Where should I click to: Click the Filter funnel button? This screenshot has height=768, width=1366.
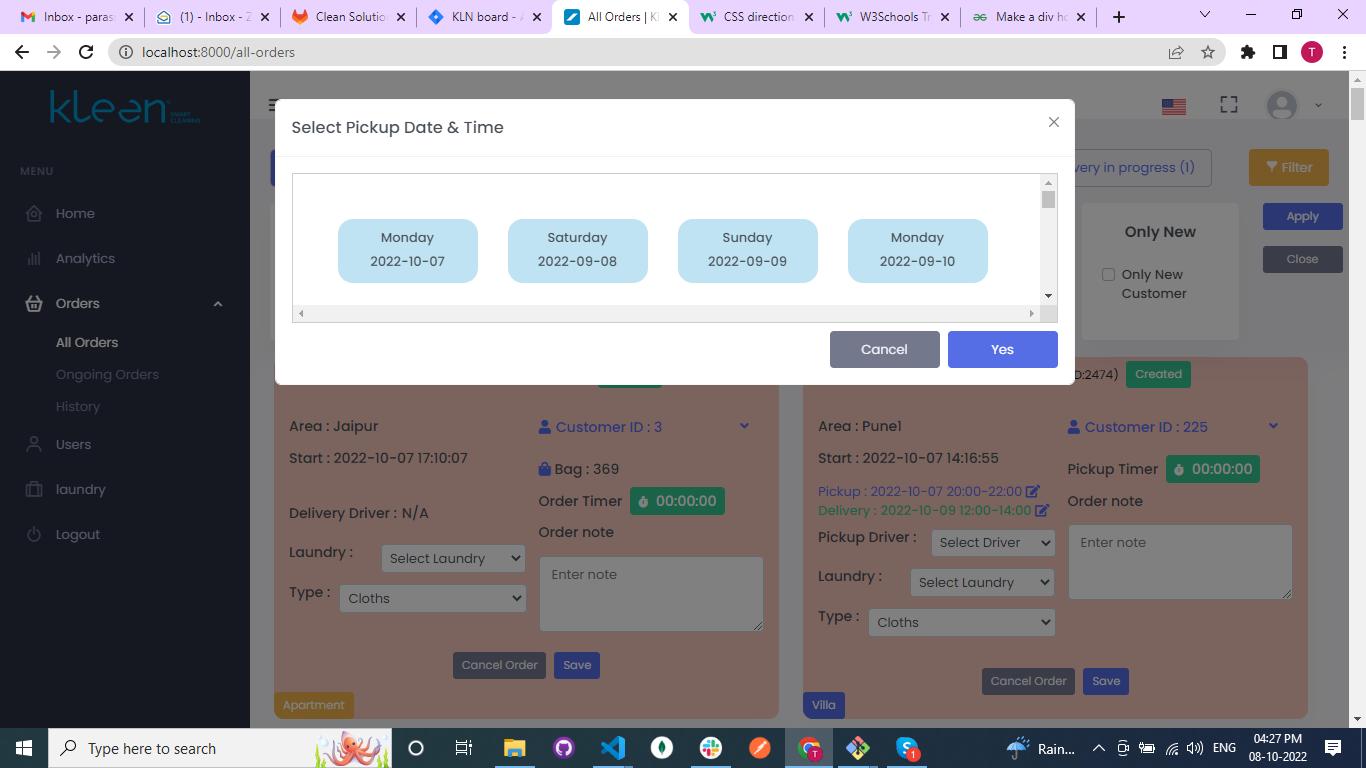(x=1288, y=168)
